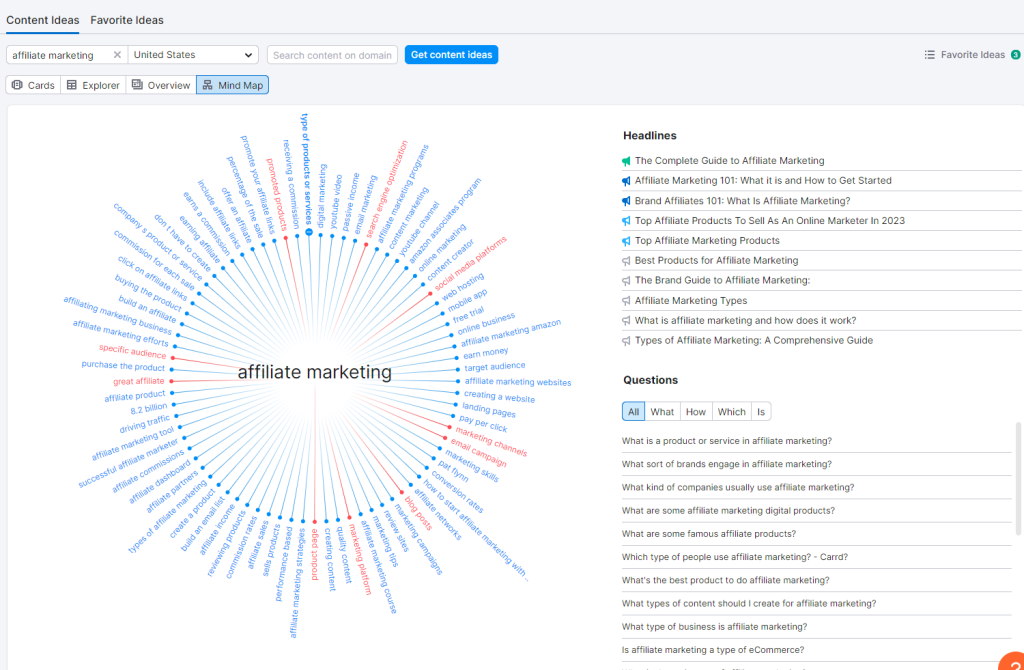Click the questions list scrollbar
Screen dimensions: 1024x670
coord(1017,479)
